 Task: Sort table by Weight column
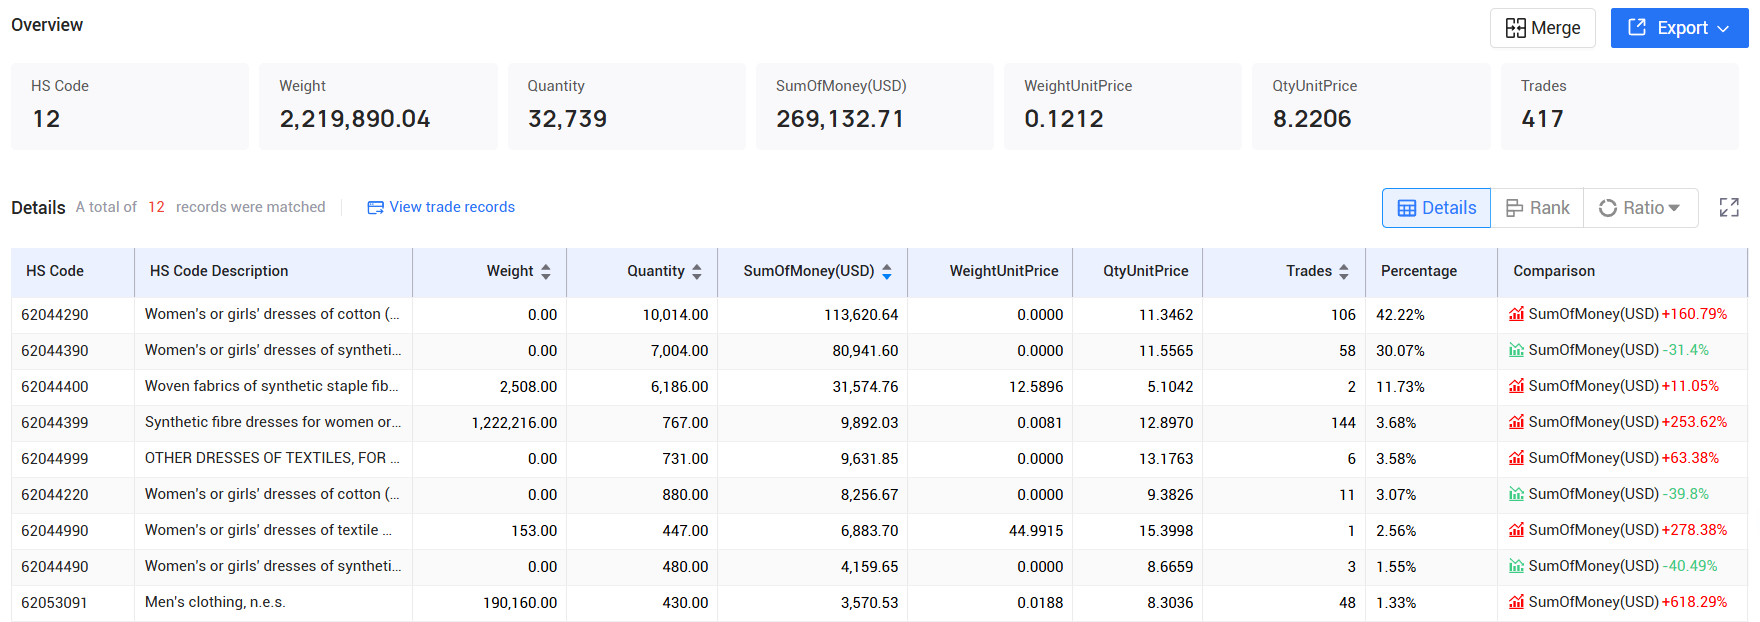point(546,271)
